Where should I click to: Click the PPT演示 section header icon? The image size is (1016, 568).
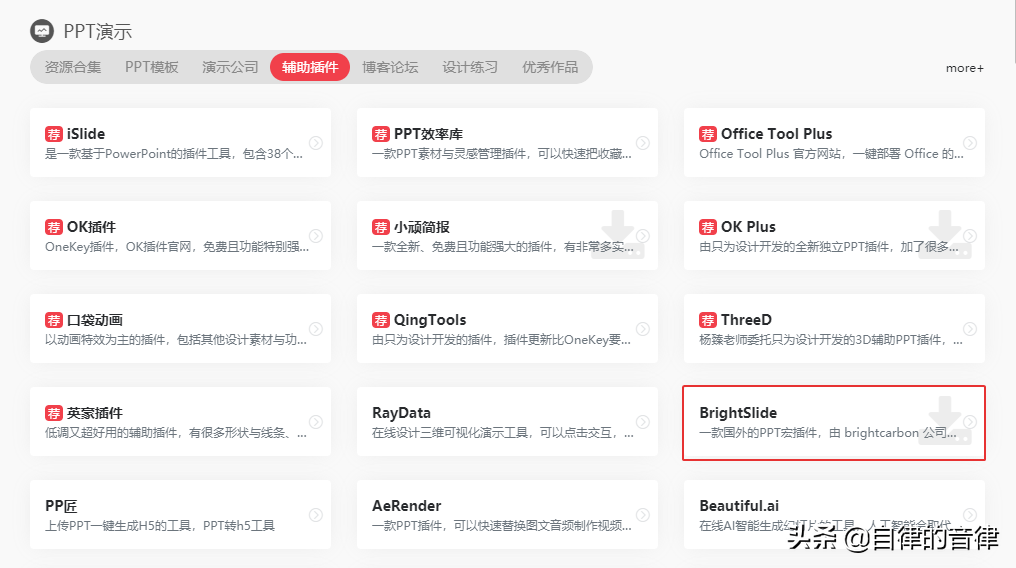tap(42, 31)
